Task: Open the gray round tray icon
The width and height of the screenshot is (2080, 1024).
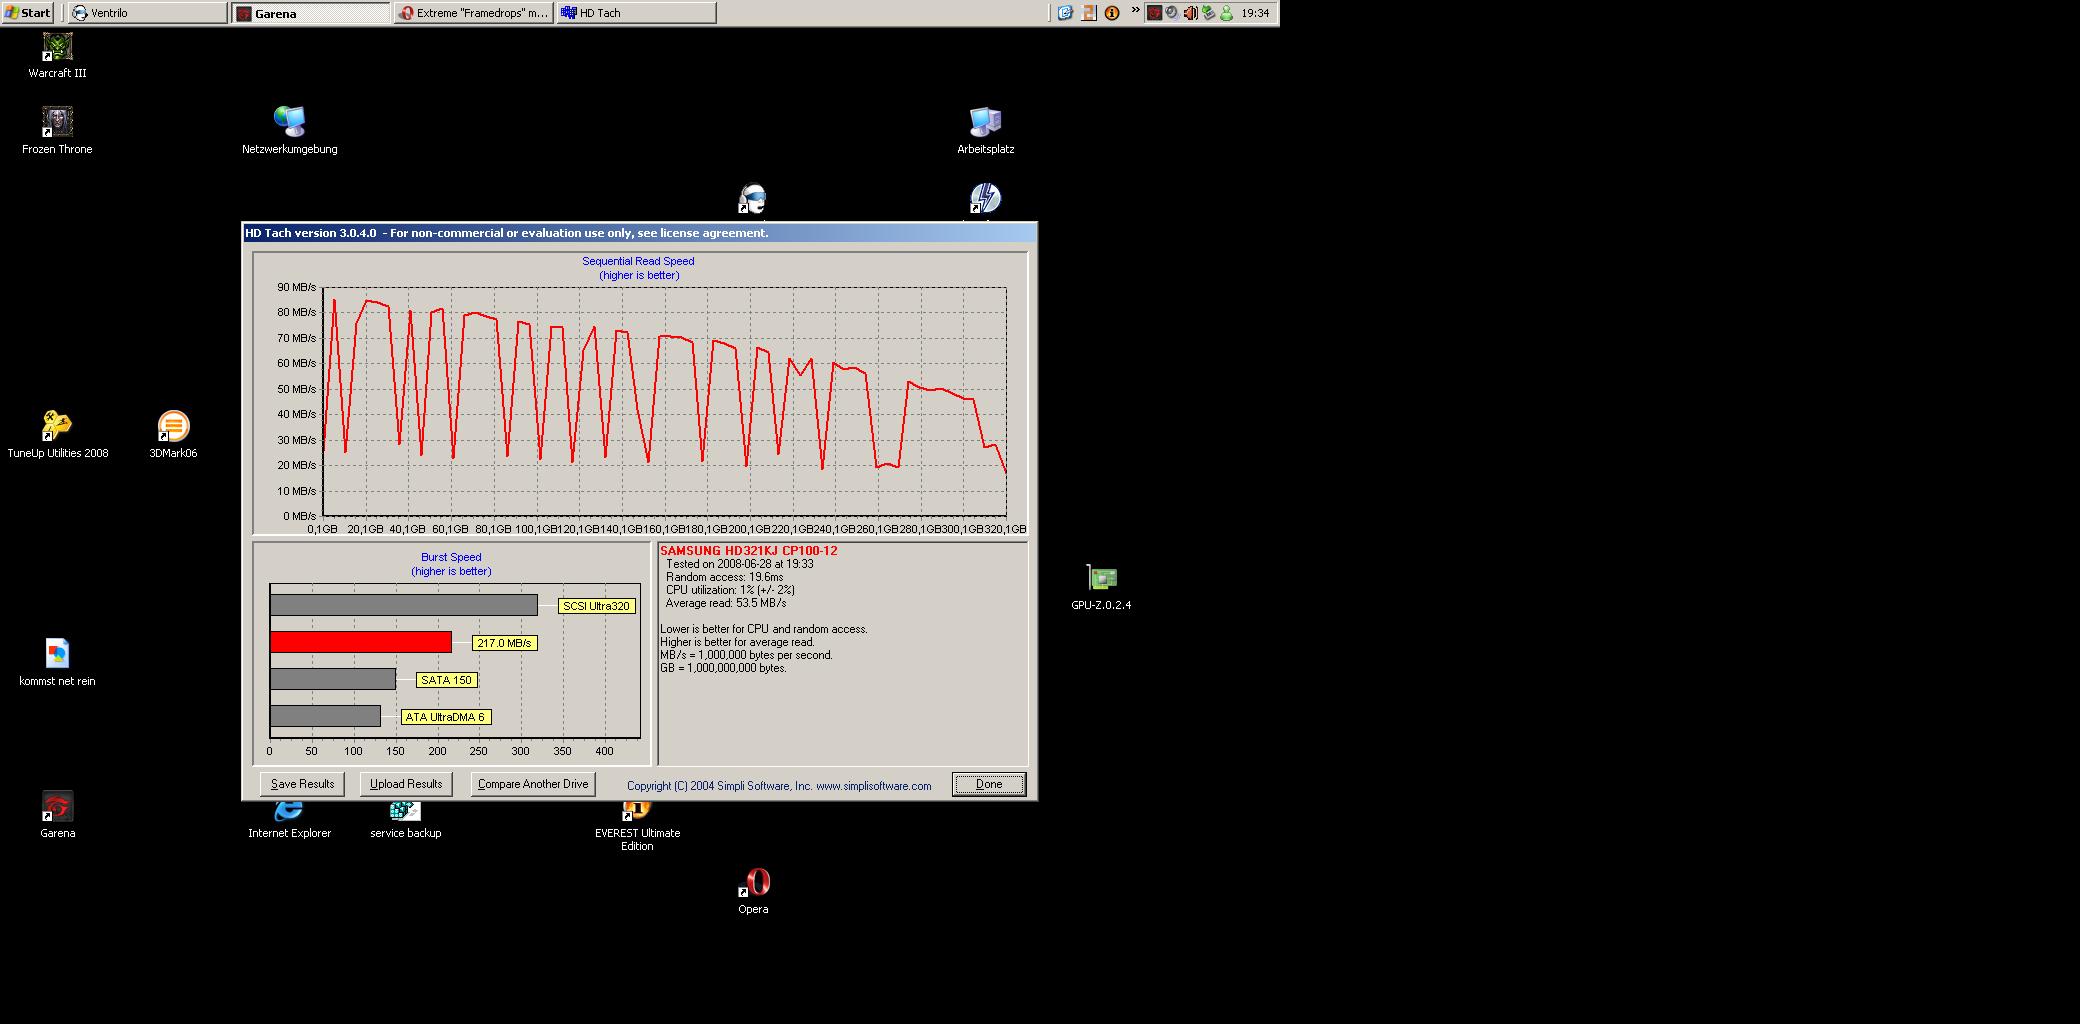Action: pos(1172,13)
